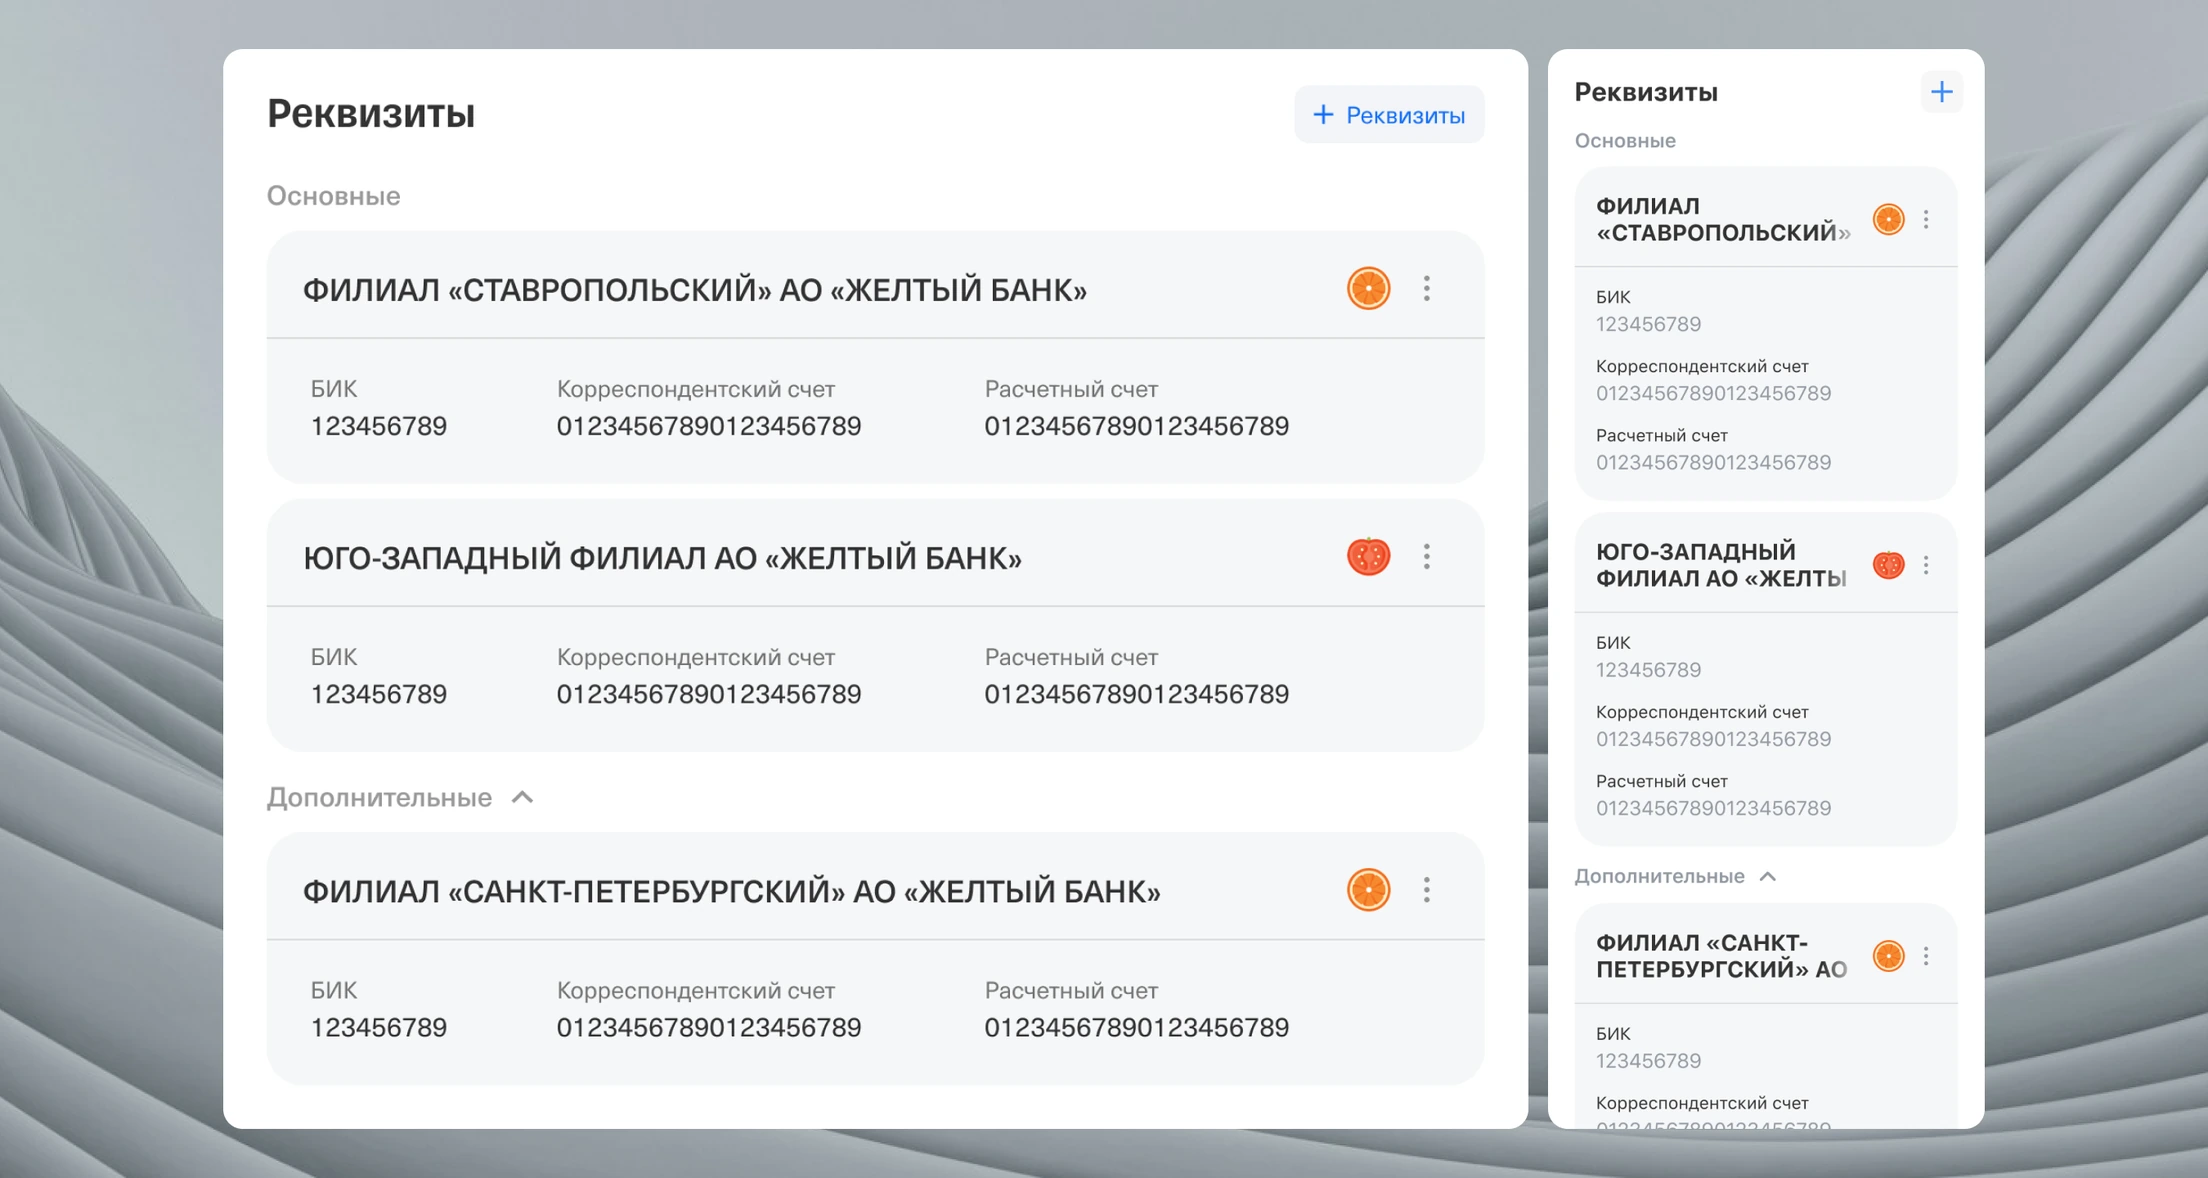Click Корреспондентский счет value in main Санкт-Петербургский card
Screen dimensions: 2208x1178
point(709,1028)
